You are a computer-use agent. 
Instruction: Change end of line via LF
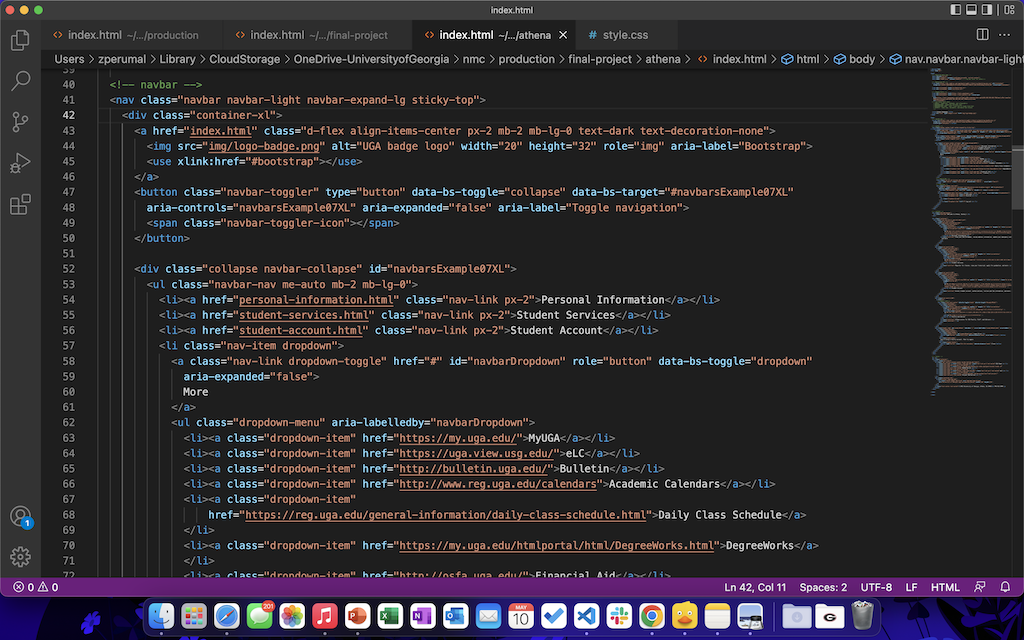click(x=911, y=587)
